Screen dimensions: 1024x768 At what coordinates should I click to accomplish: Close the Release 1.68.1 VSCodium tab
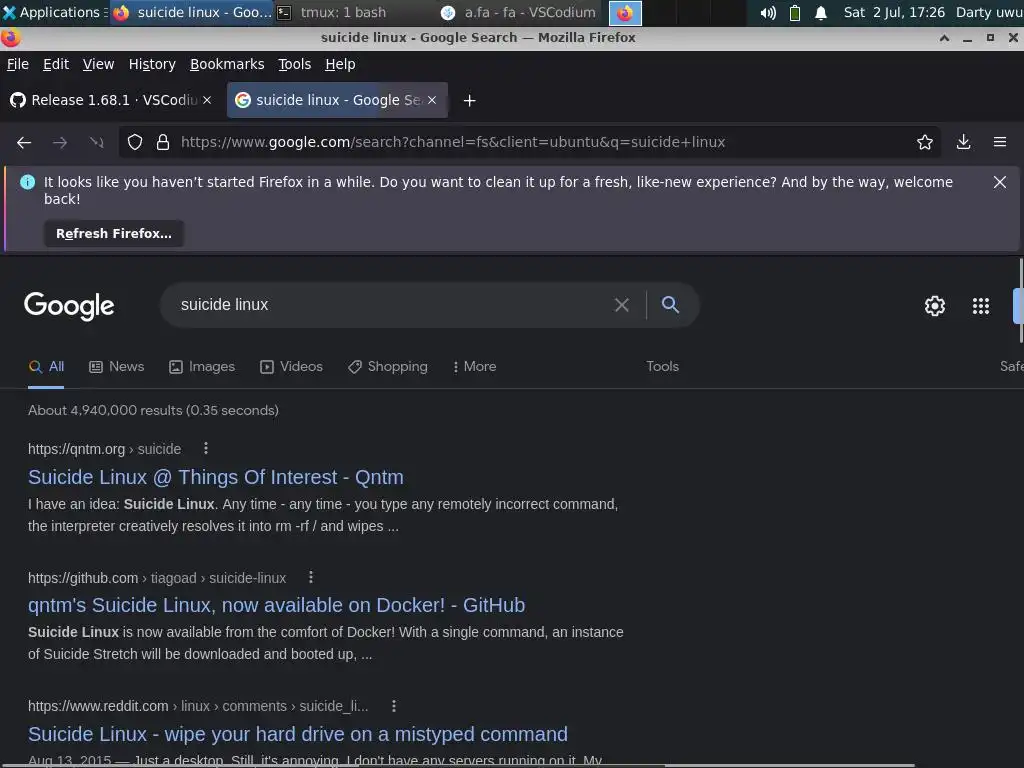207,100
